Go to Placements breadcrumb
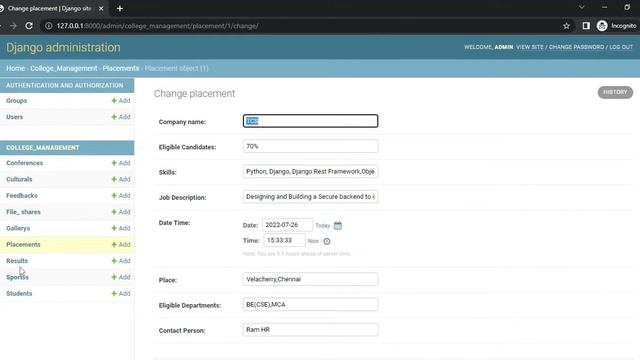The image size is (640, 360). click(121, 68)
